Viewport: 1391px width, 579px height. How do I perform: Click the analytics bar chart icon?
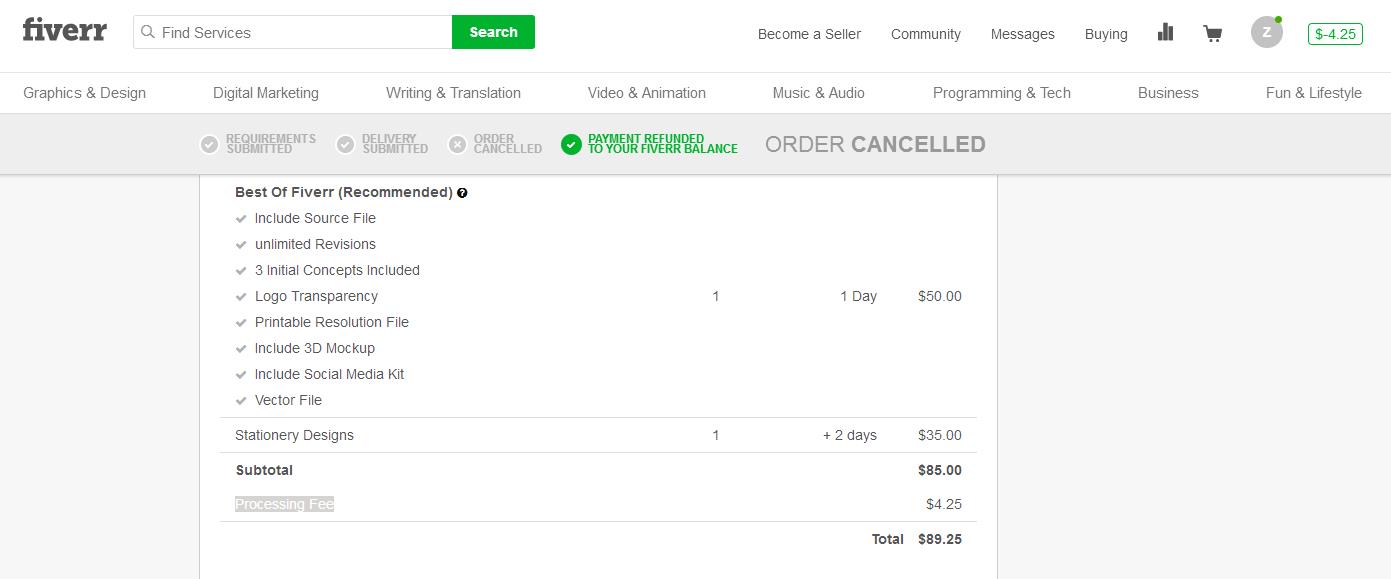(x=1165, y=32)
